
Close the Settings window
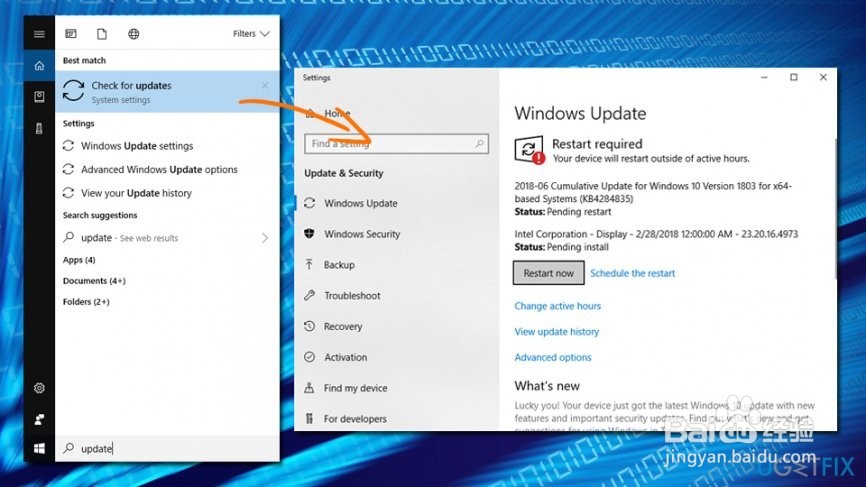tap(823, 78)
